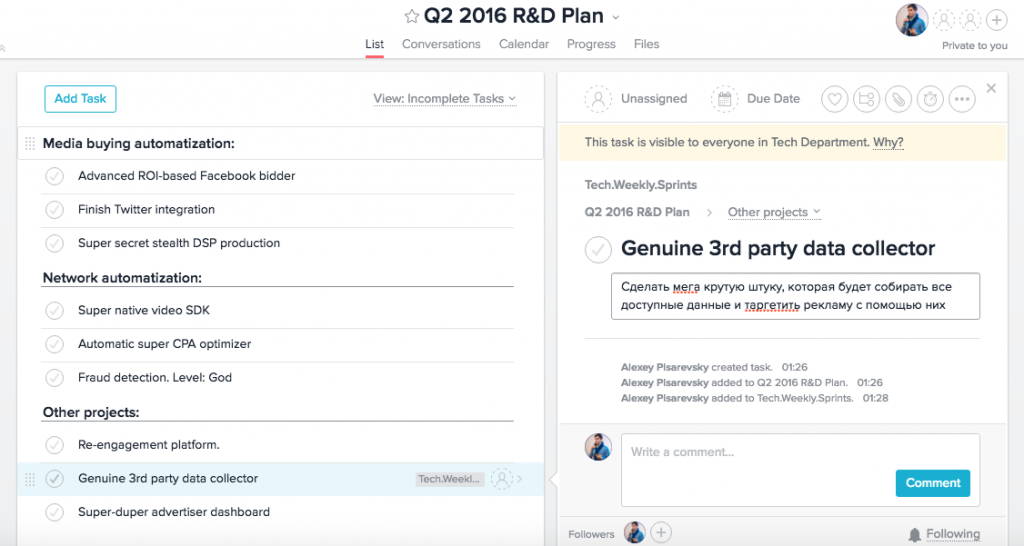Click the stopwatch timer icon
The height and width of the screenshot is (546, 1024).
point(931,99)
